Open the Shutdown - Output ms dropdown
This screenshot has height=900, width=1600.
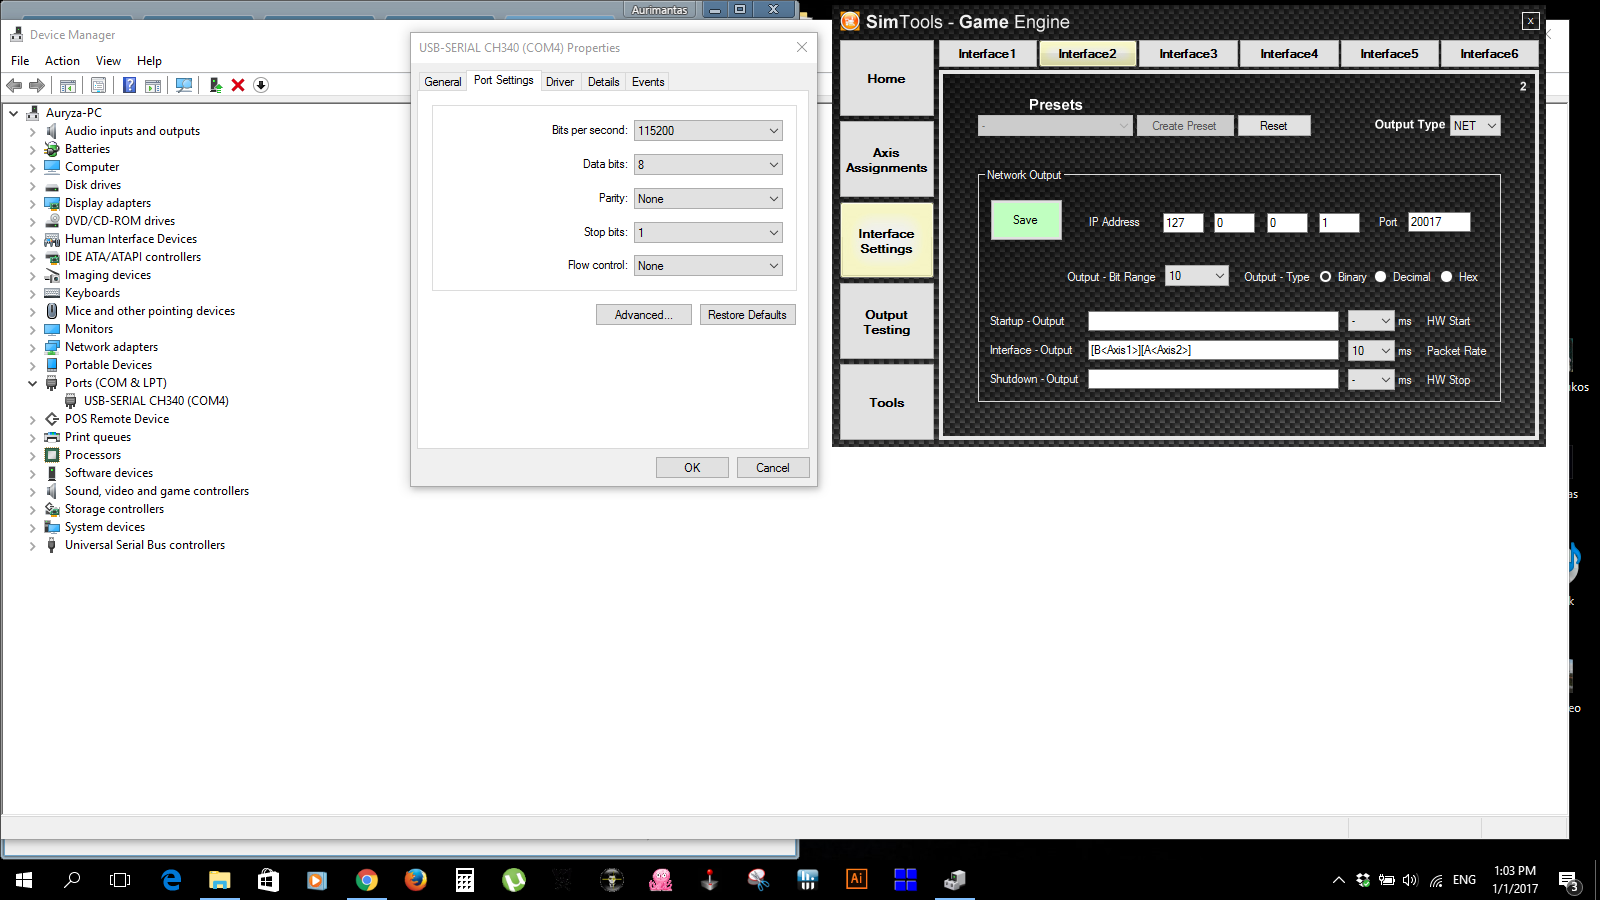pyautogui.click(x=1371, y=380)
